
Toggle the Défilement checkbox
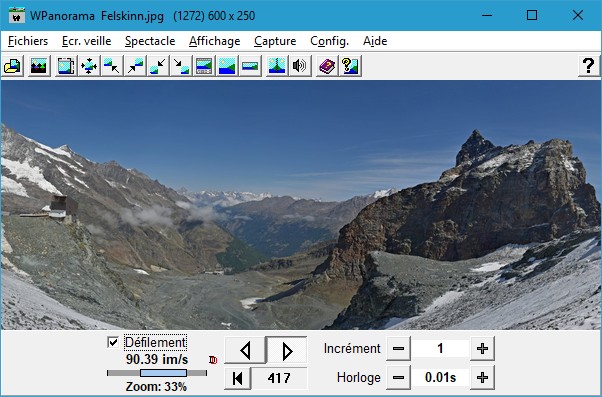[x=113, y=342]
